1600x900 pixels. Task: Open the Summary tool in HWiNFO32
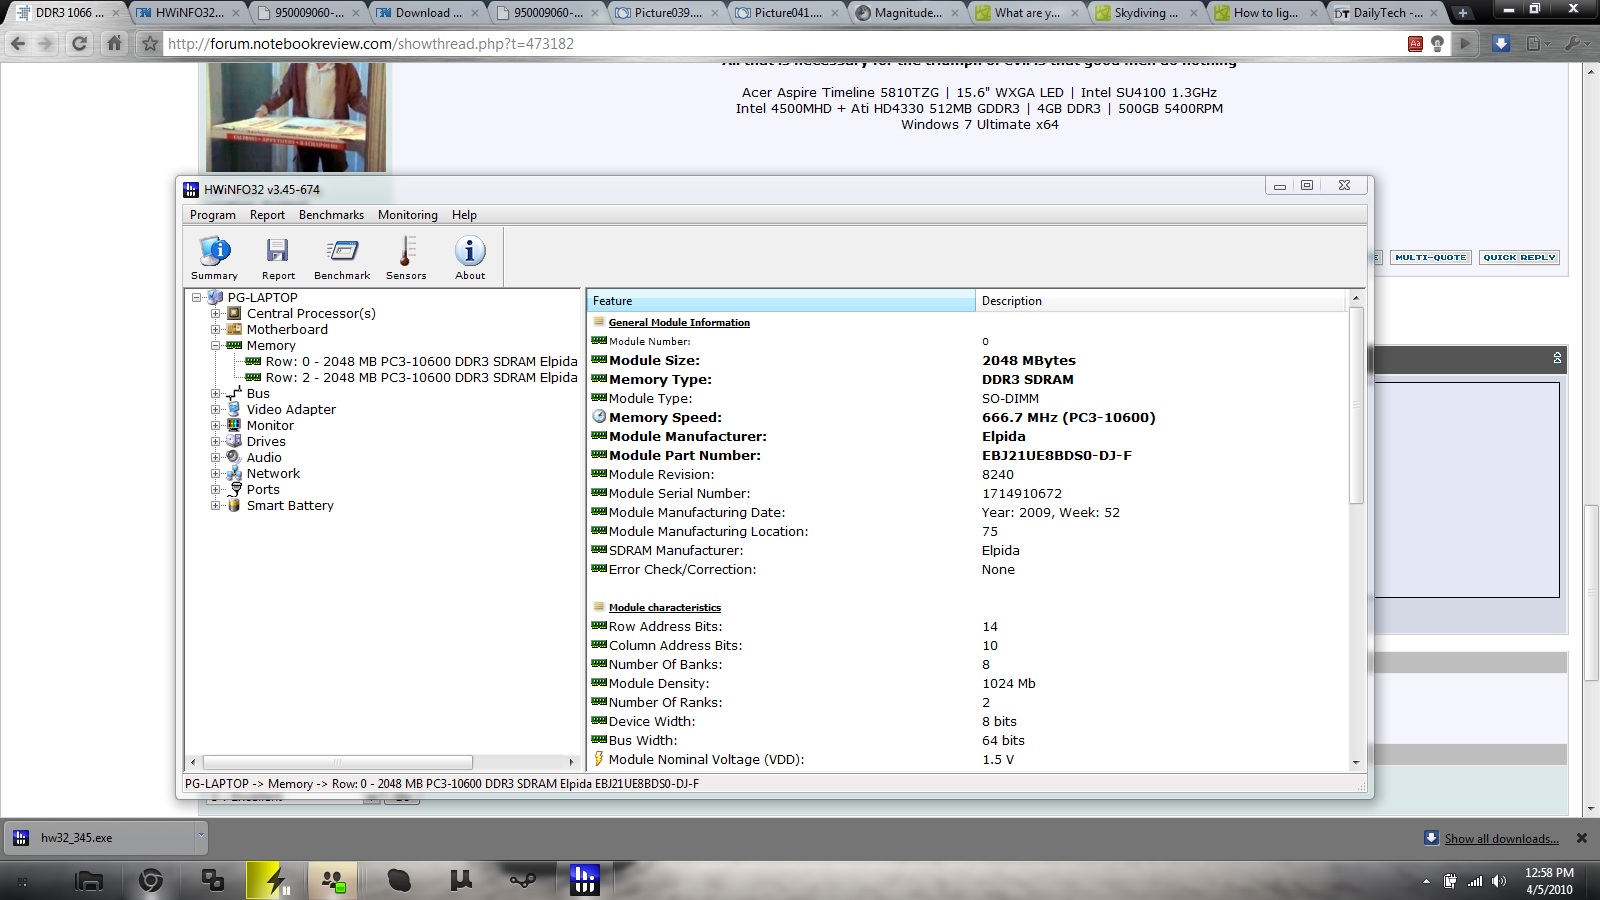214,258
